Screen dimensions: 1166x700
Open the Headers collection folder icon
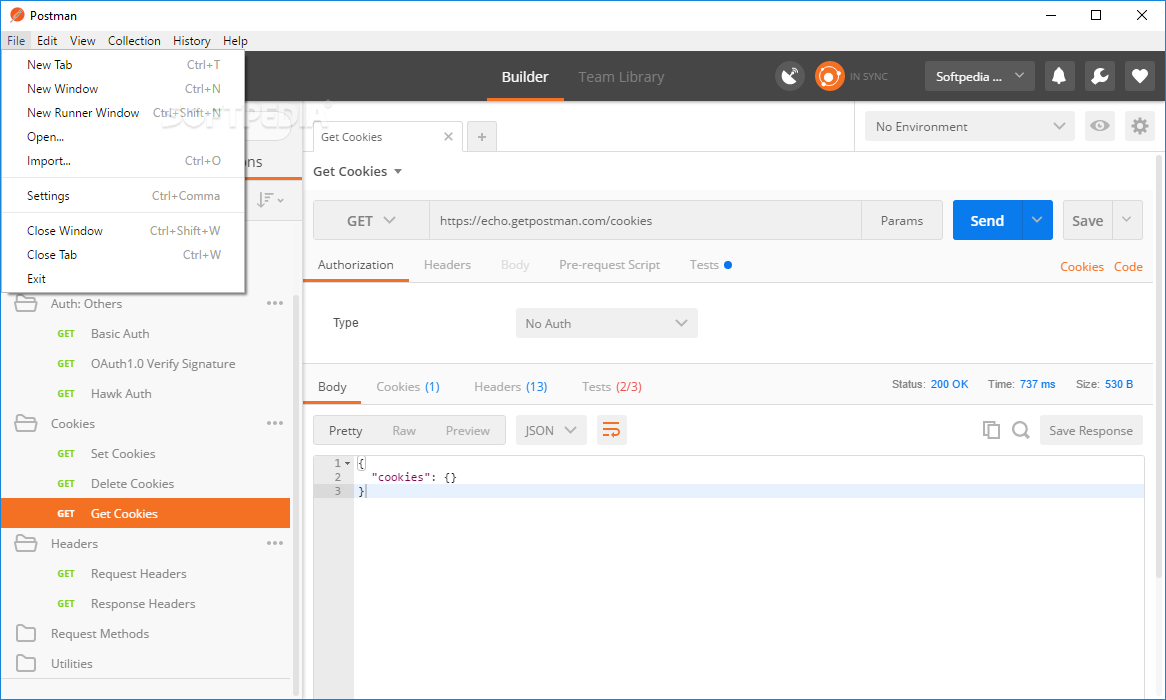(x=26, y=543)
